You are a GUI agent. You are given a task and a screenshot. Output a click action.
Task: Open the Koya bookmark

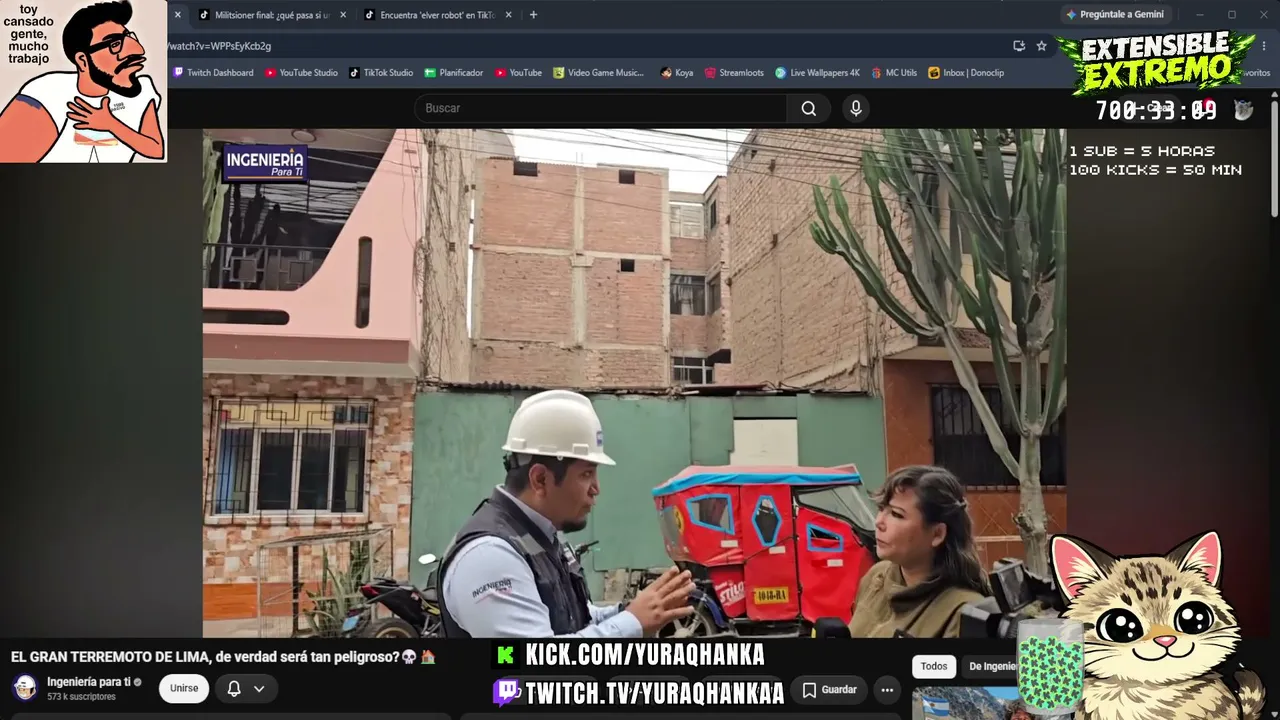click(677, 73)
